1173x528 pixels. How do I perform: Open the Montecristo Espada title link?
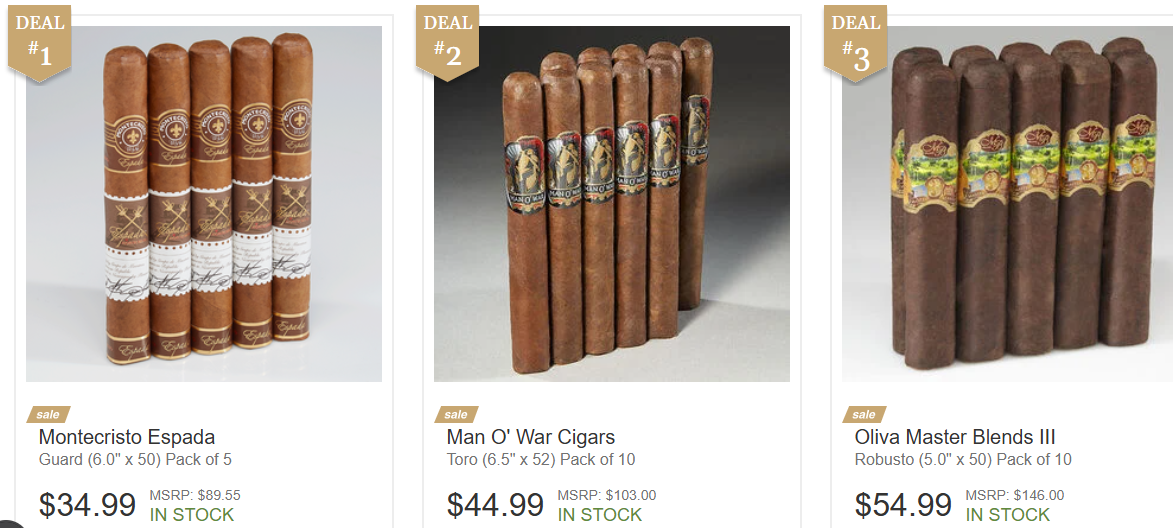[x=126, y=437]
